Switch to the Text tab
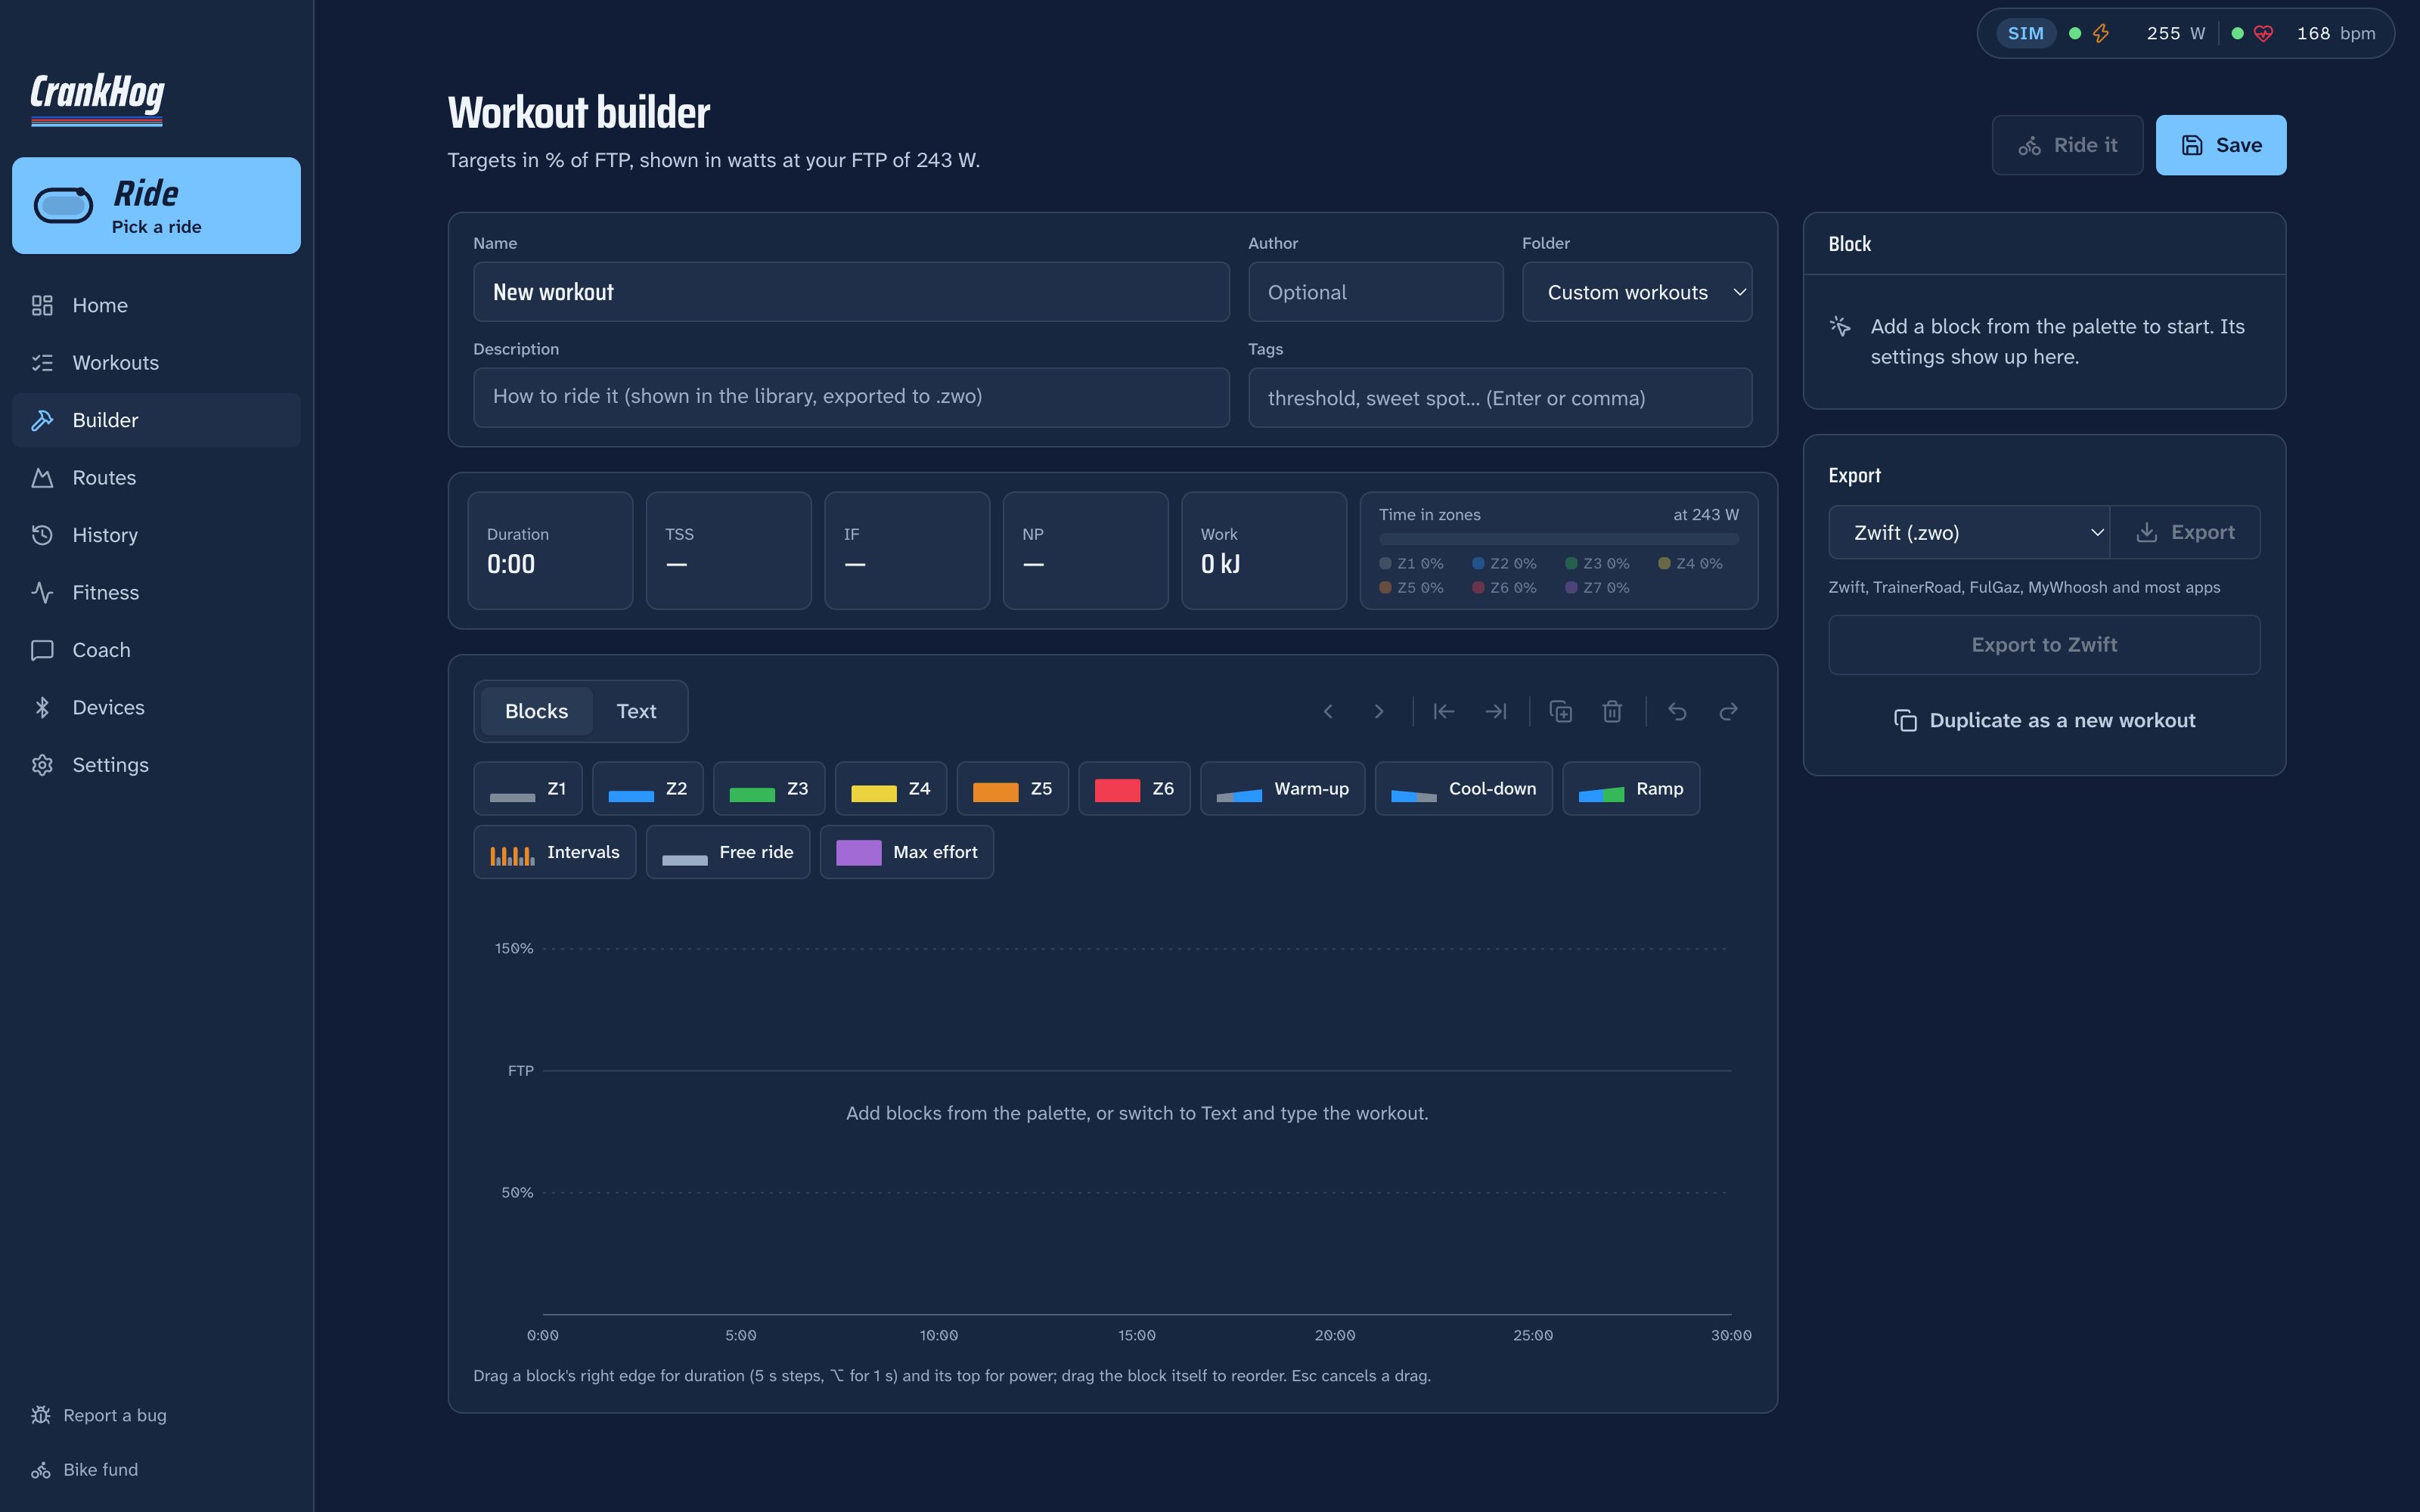 [x=636, y=711]
